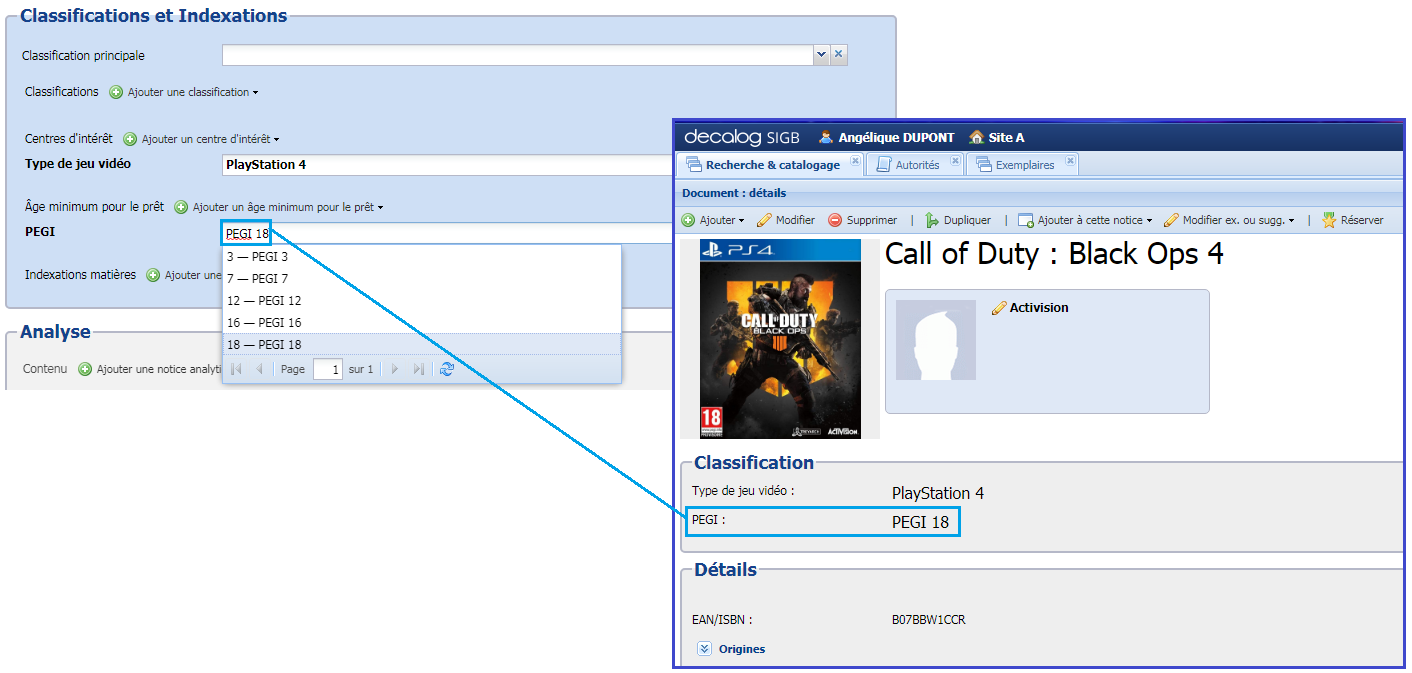This screenshot has height=673, width=1412.
Task: Duplicate the document with Dupliquer
Action: [x=957, y=220]
